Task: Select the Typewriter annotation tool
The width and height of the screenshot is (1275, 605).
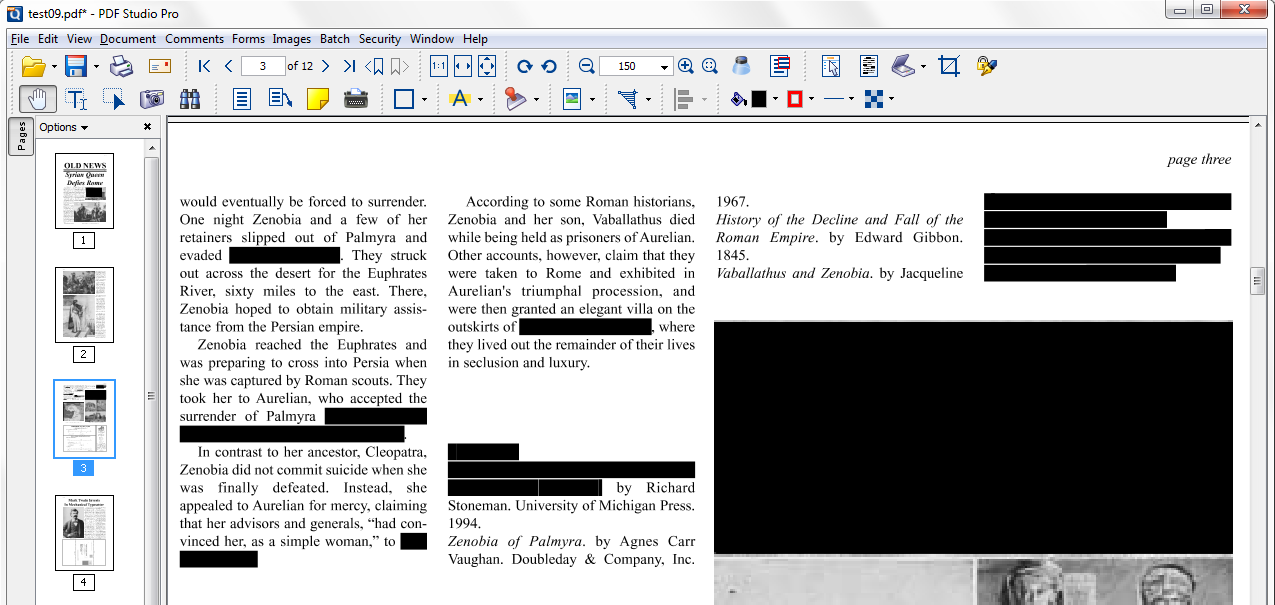Action: 357,99
